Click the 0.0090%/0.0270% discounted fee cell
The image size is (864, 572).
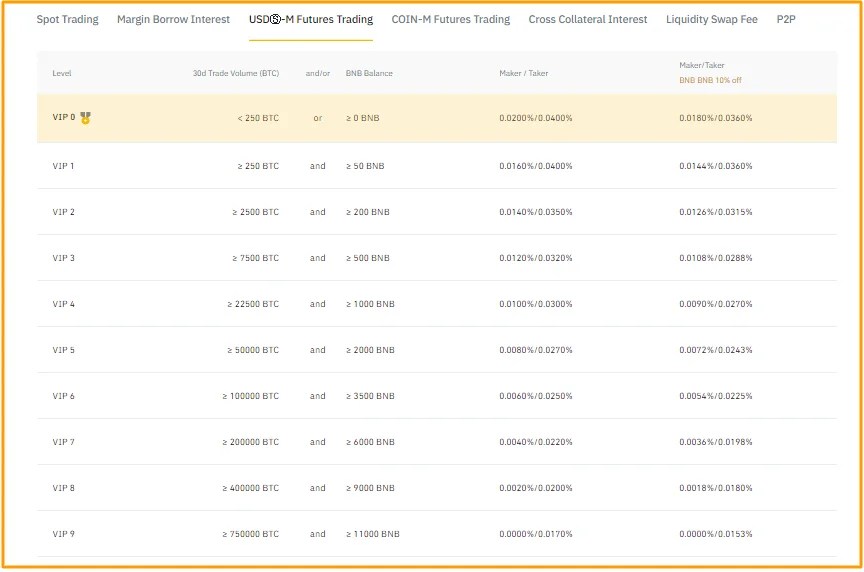tap(716, 304)
